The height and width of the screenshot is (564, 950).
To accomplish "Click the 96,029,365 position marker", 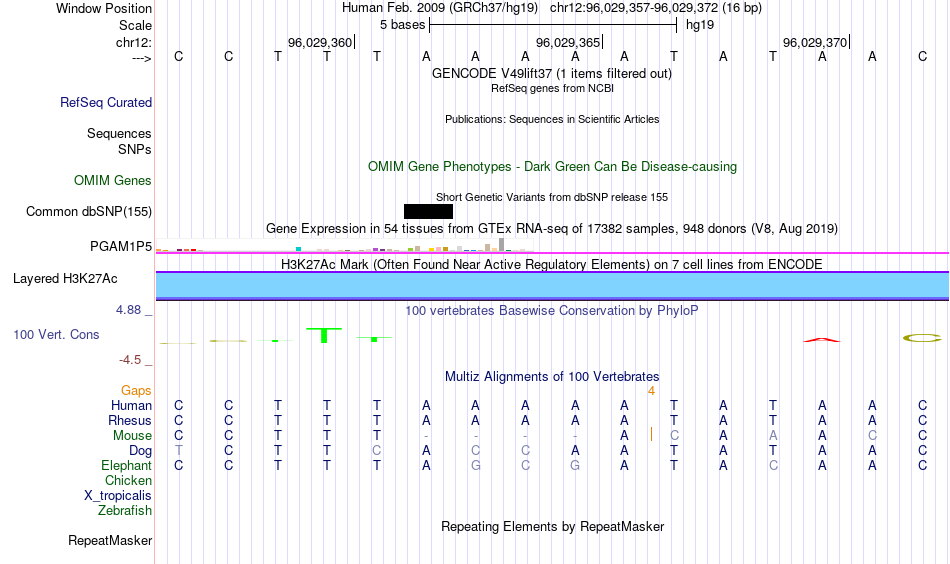I will pyautogui.click(x=568, y=42).
